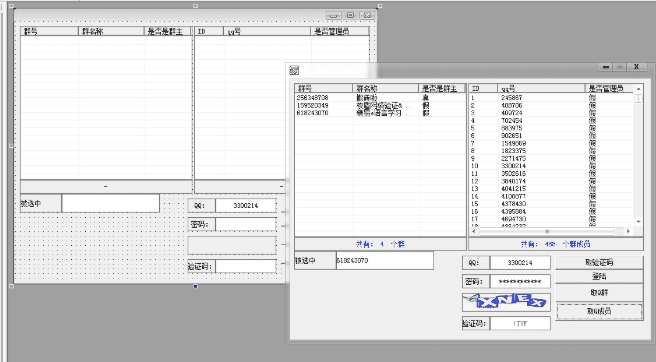The image size is (656, 362).
Task: Click the member list scroll-right arrow
Action: coord(628,231)
